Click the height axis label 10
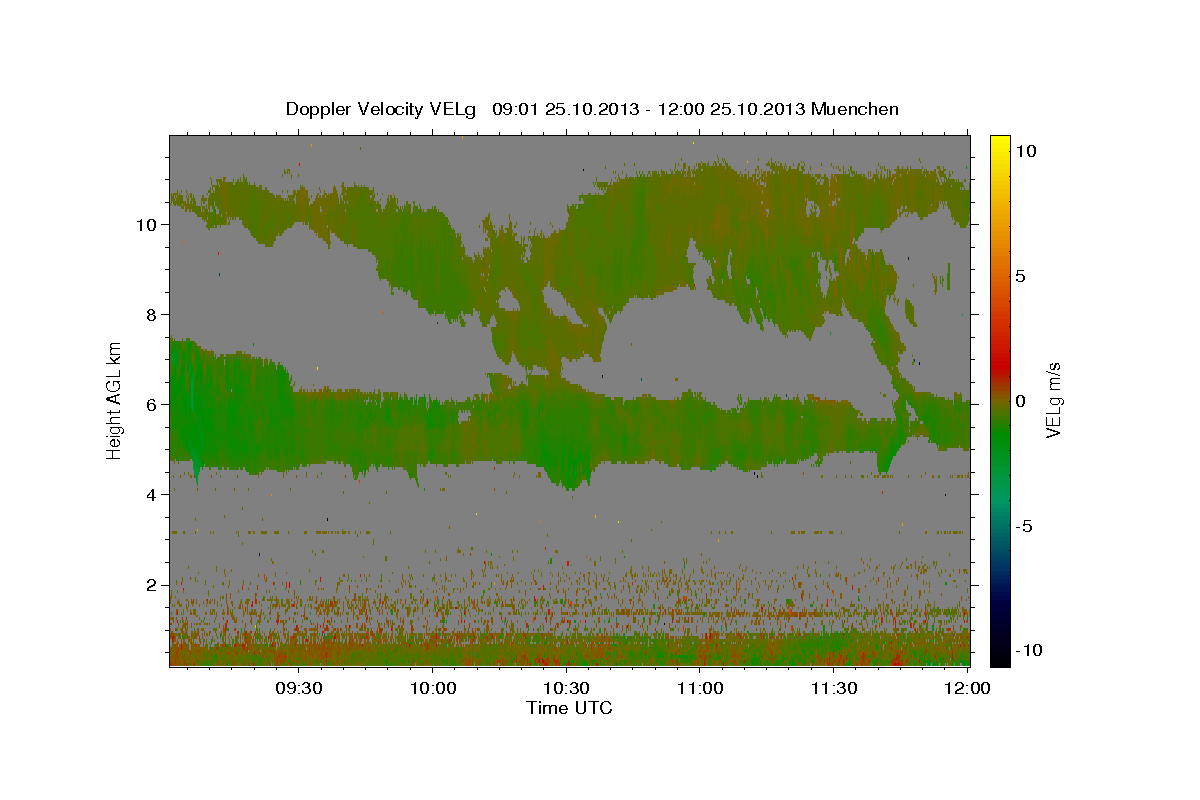This screenshot has width=1200, height=800. coord(147,225)
